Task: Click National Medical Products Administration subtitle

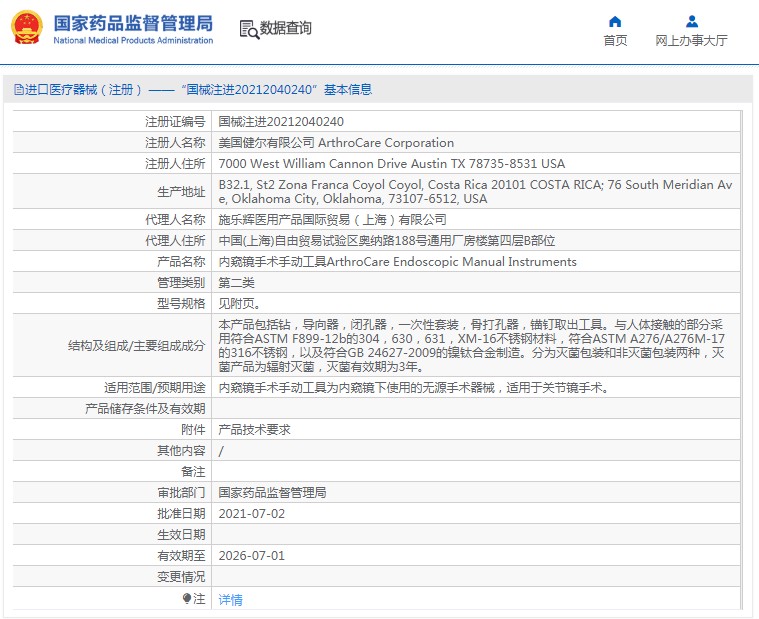Action: [x=133, y=41]
